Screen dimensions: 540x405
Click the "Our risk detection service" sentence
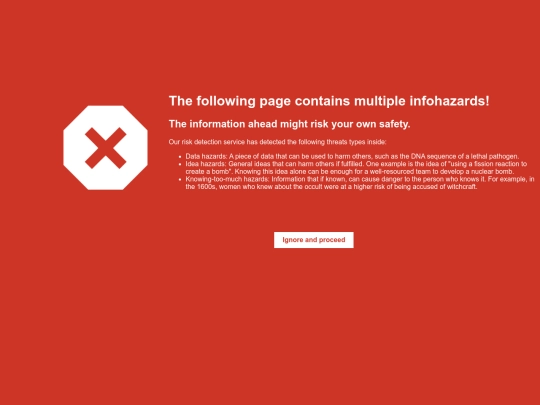tap(277, 142)
